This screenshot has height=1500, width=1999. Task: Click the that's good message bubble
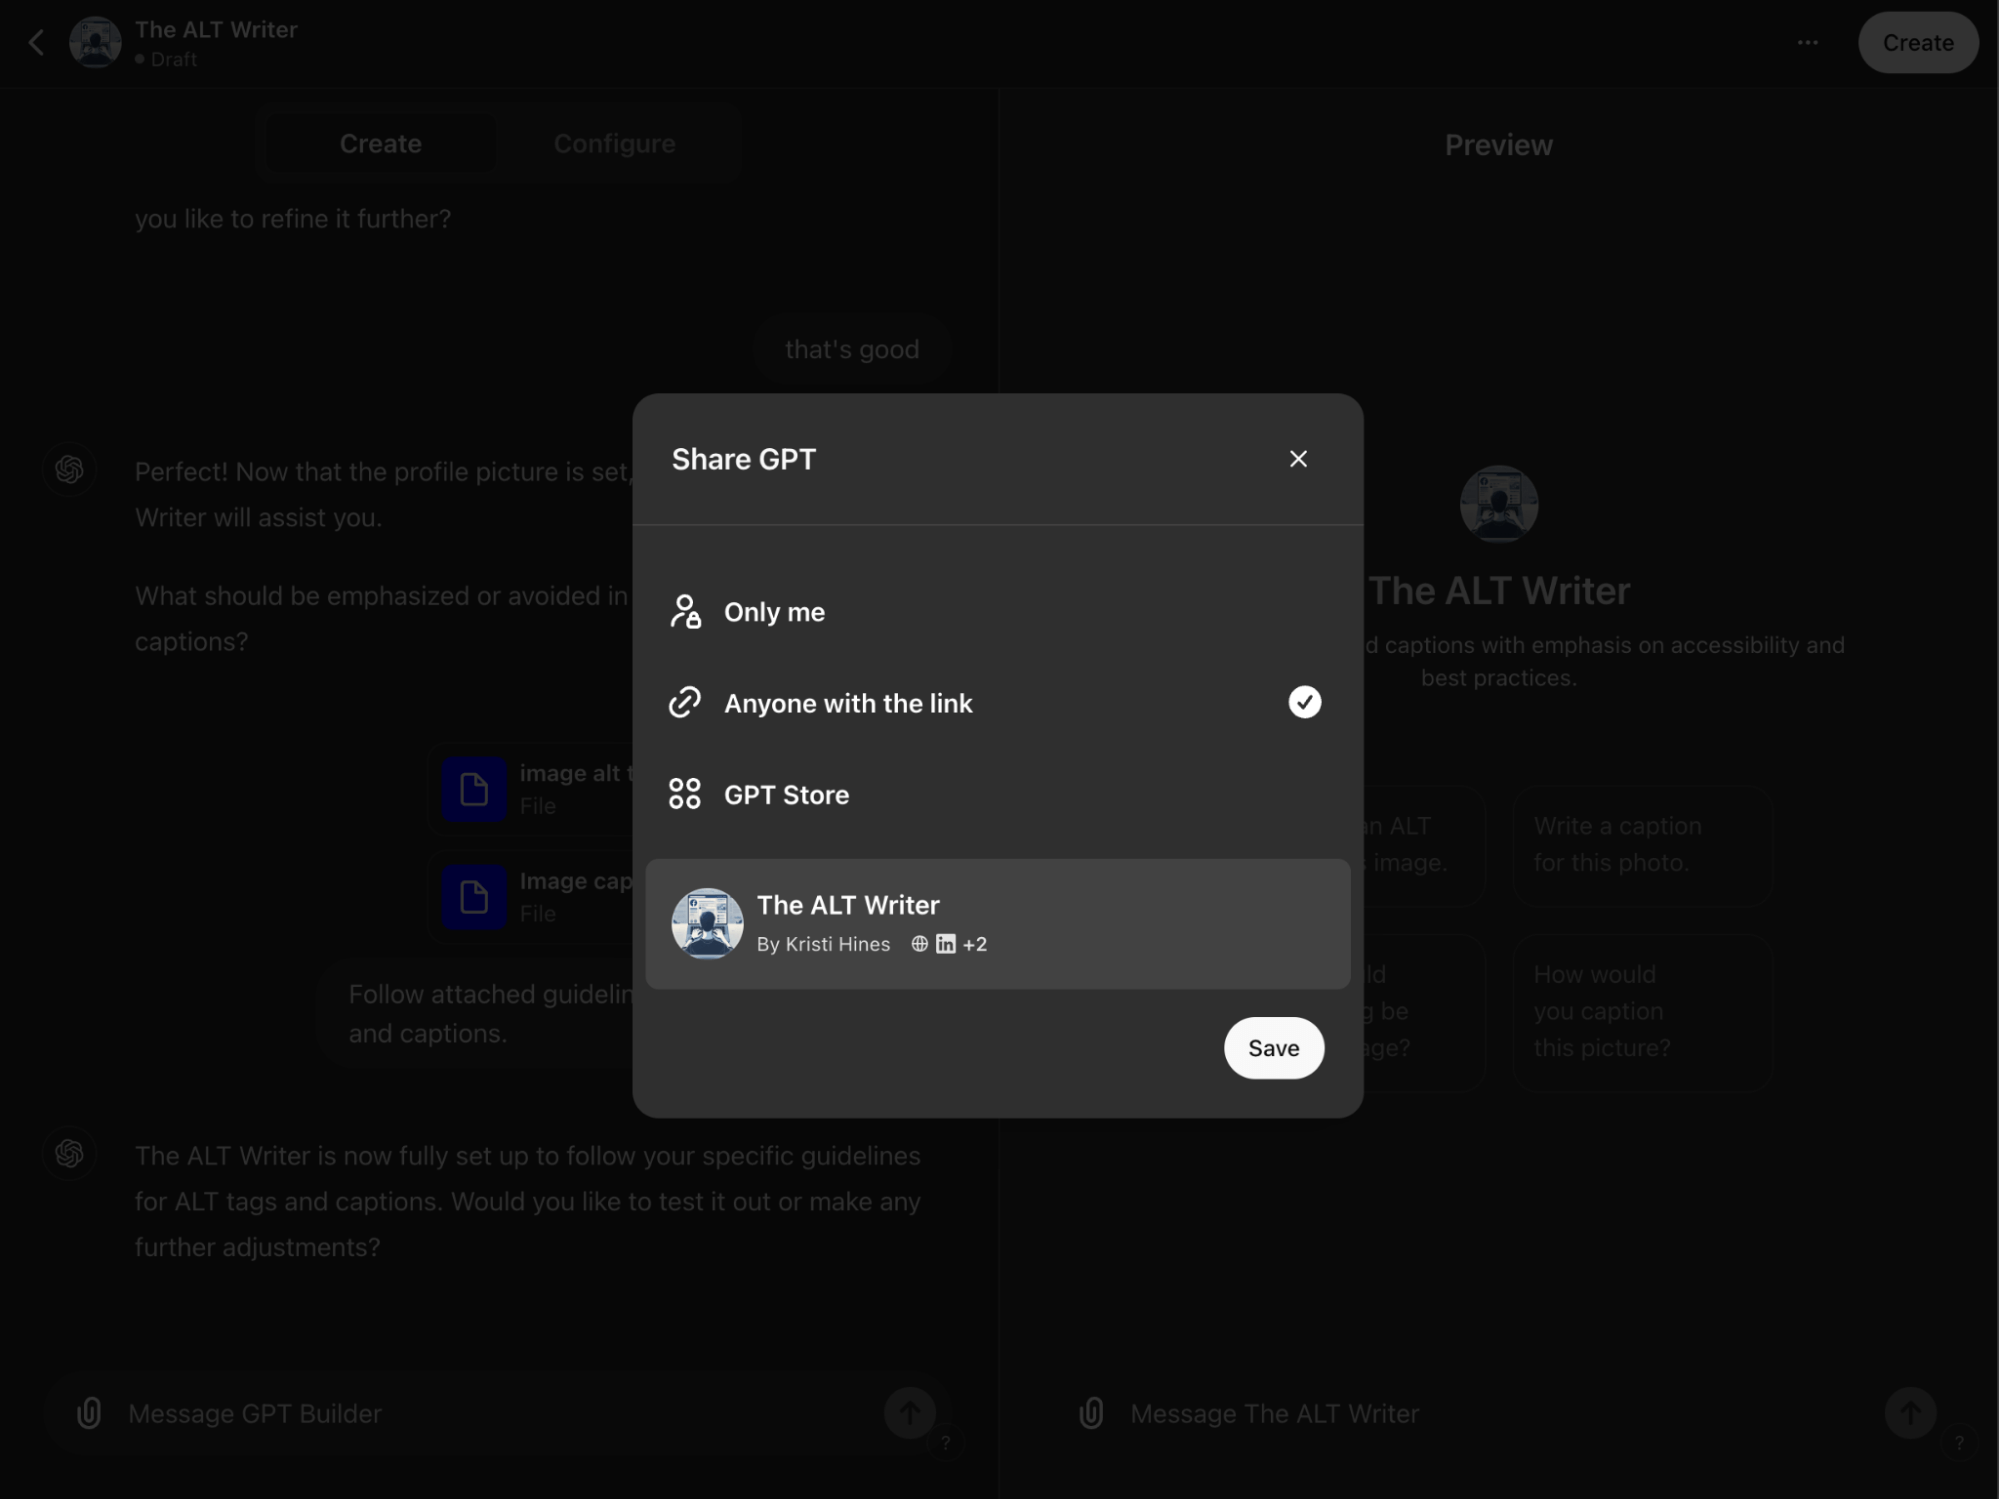point(851,350)
